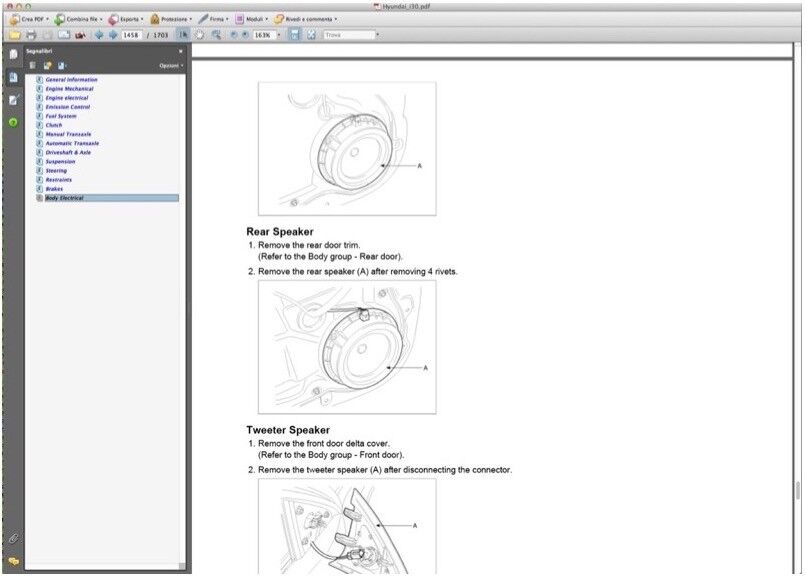The width and height of the screenshot is (806, 582).
Task: Click the Print icon in the toolbar
Action: pos(31,35)
